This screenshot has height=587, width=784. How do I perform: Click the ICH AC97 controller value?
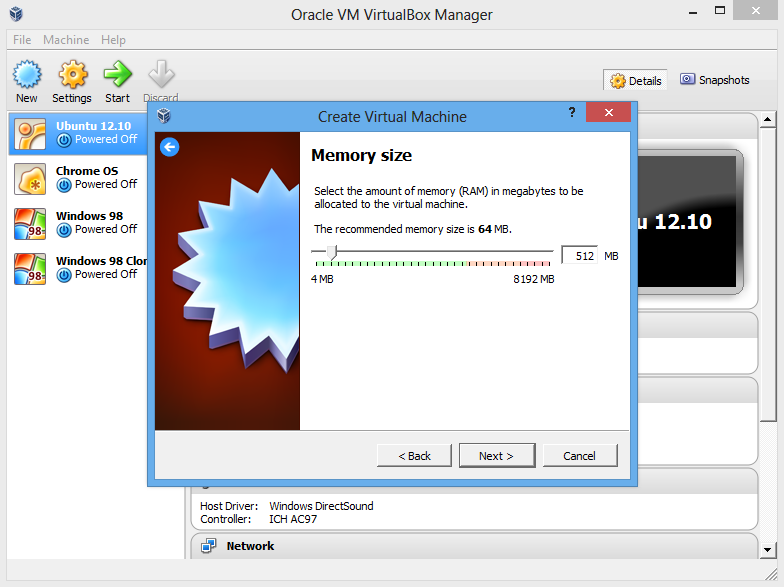click(x=293, y=519)
